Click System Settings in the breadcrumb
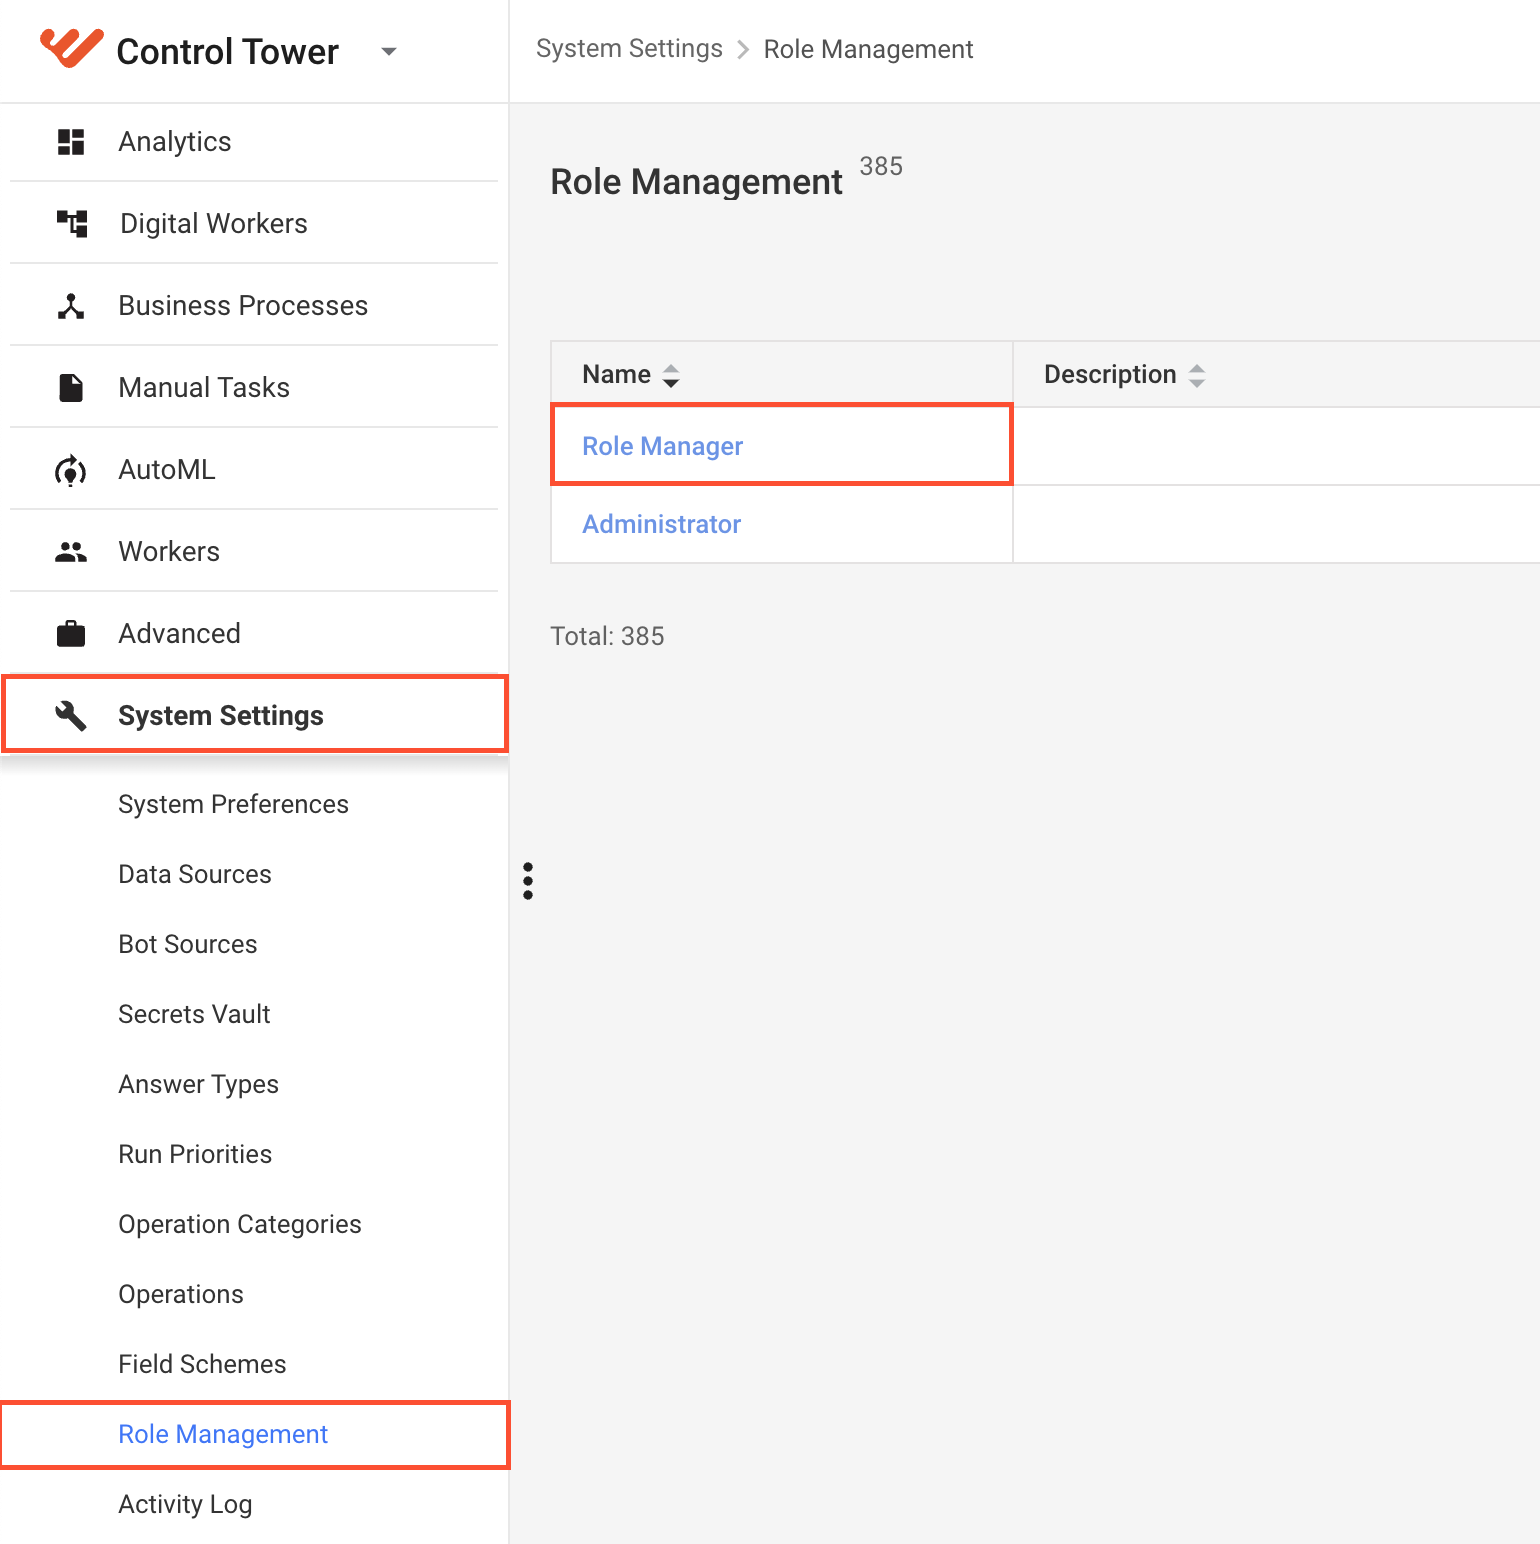This screenshot has height=1544, width=1540. click(x=629, y=49)
